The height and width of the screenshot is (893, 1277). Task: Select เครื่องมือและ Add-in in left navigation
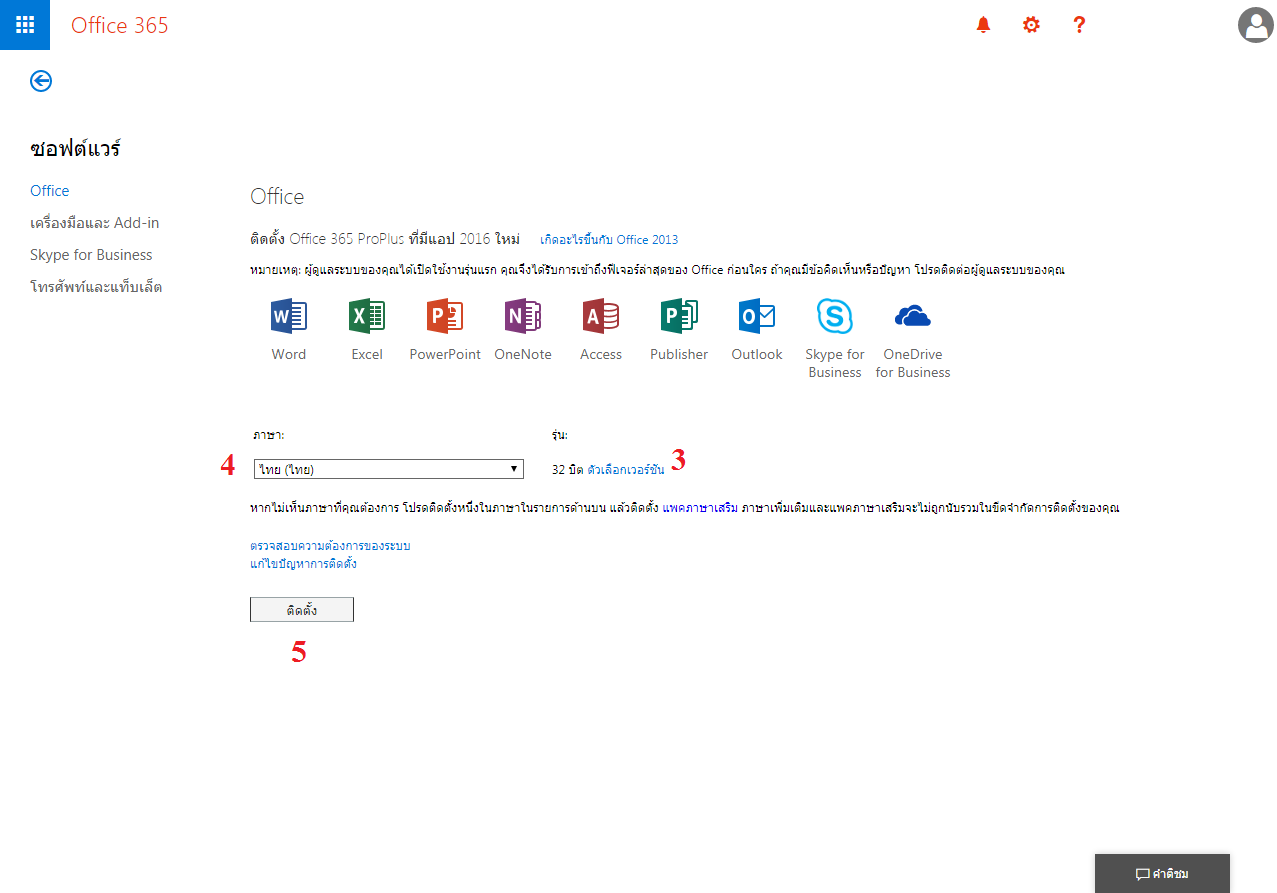[x=95, y=223]
